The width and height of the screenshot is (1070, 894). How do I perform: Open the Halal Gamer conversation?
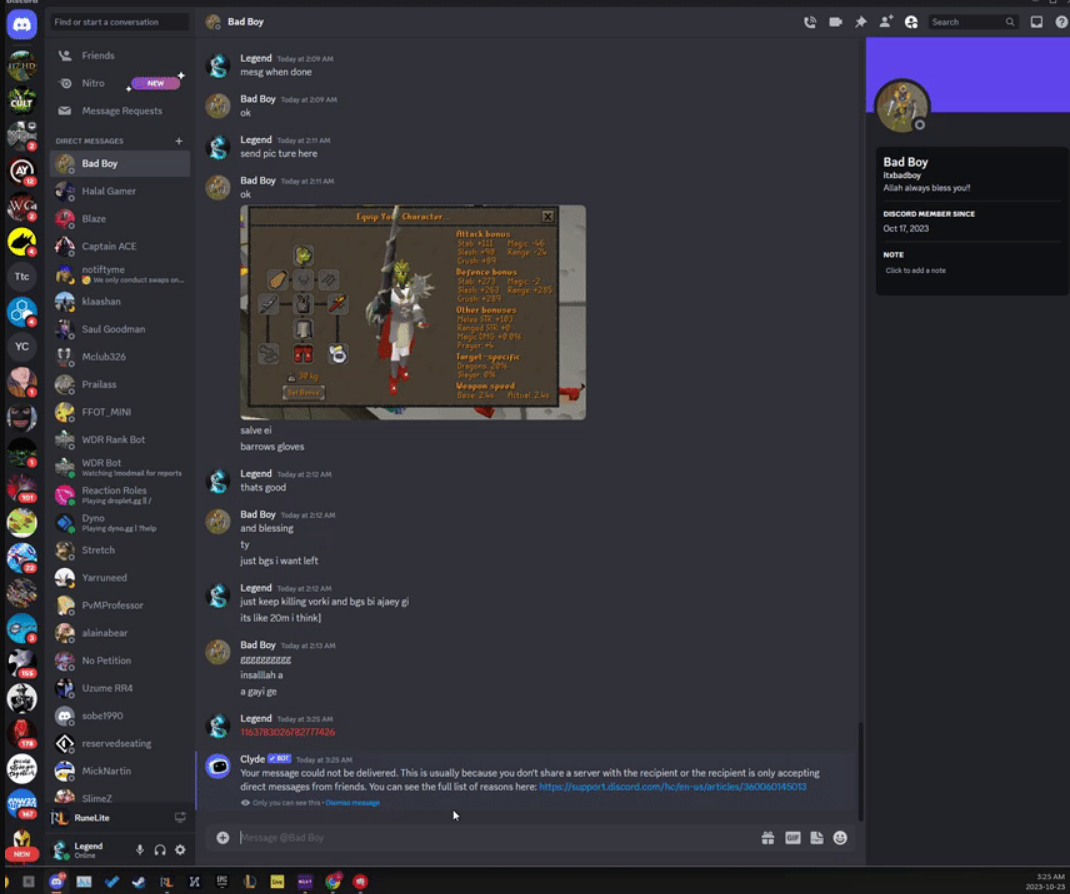120,191
